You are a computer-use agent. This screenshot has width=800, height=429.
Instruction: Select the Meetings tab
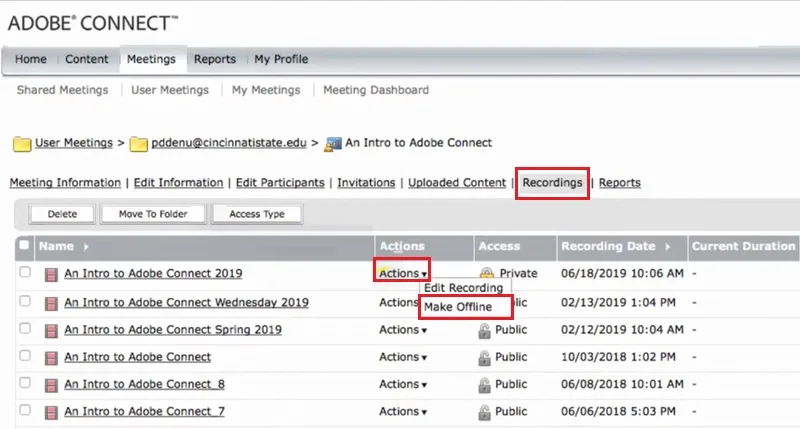tap(151, 59)
